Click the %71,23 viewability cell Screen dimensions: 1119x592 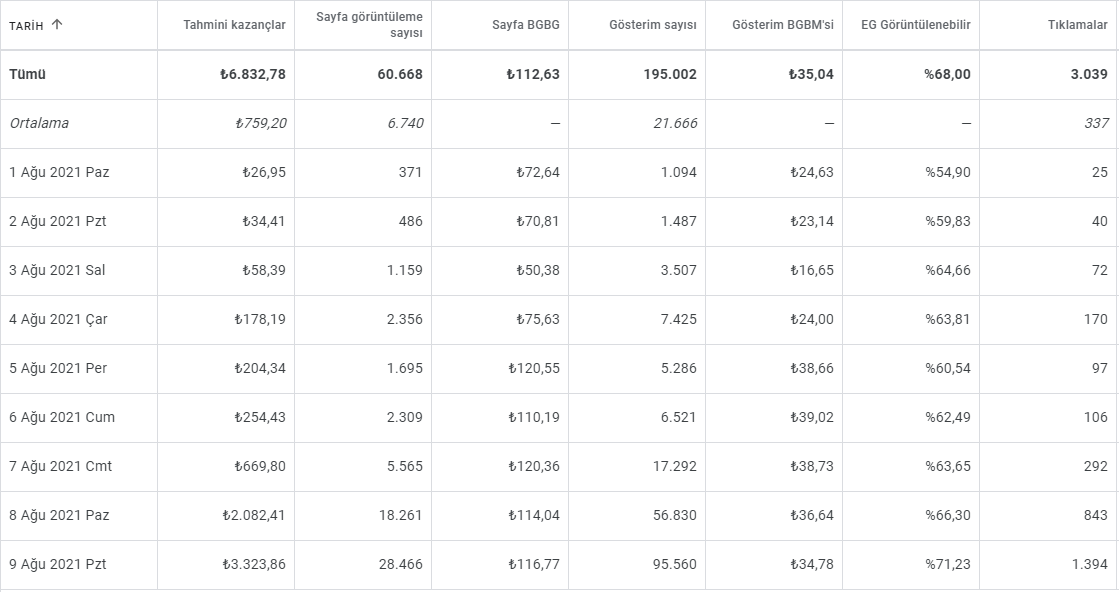[948, 564]
